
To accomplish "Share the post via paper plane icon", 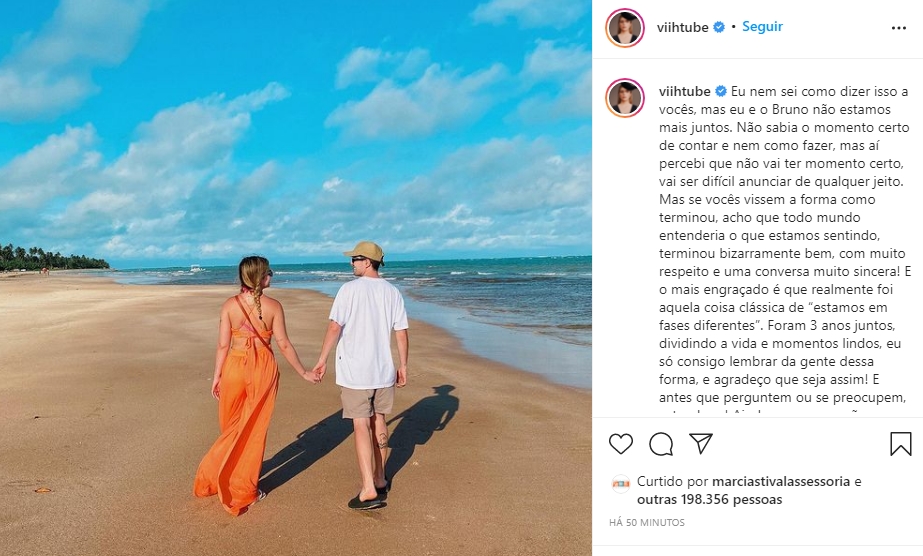I will pos(701,444).
